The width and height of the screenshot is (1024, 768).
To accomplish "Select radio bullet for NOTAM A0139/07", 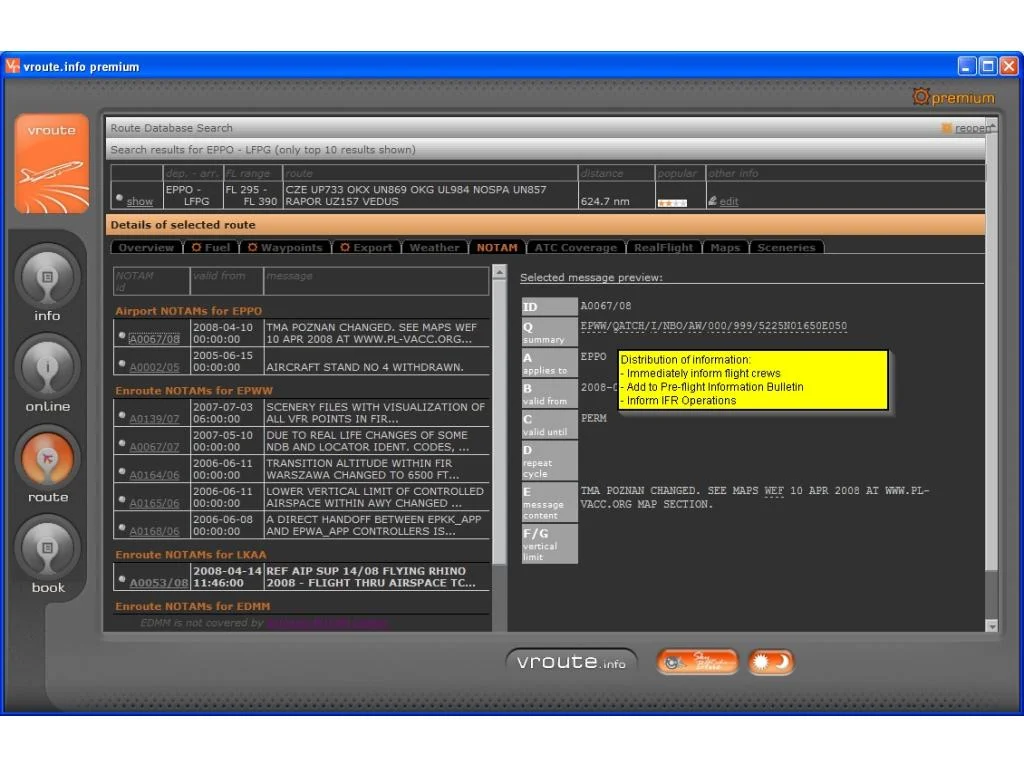I will tap(121, 415).
